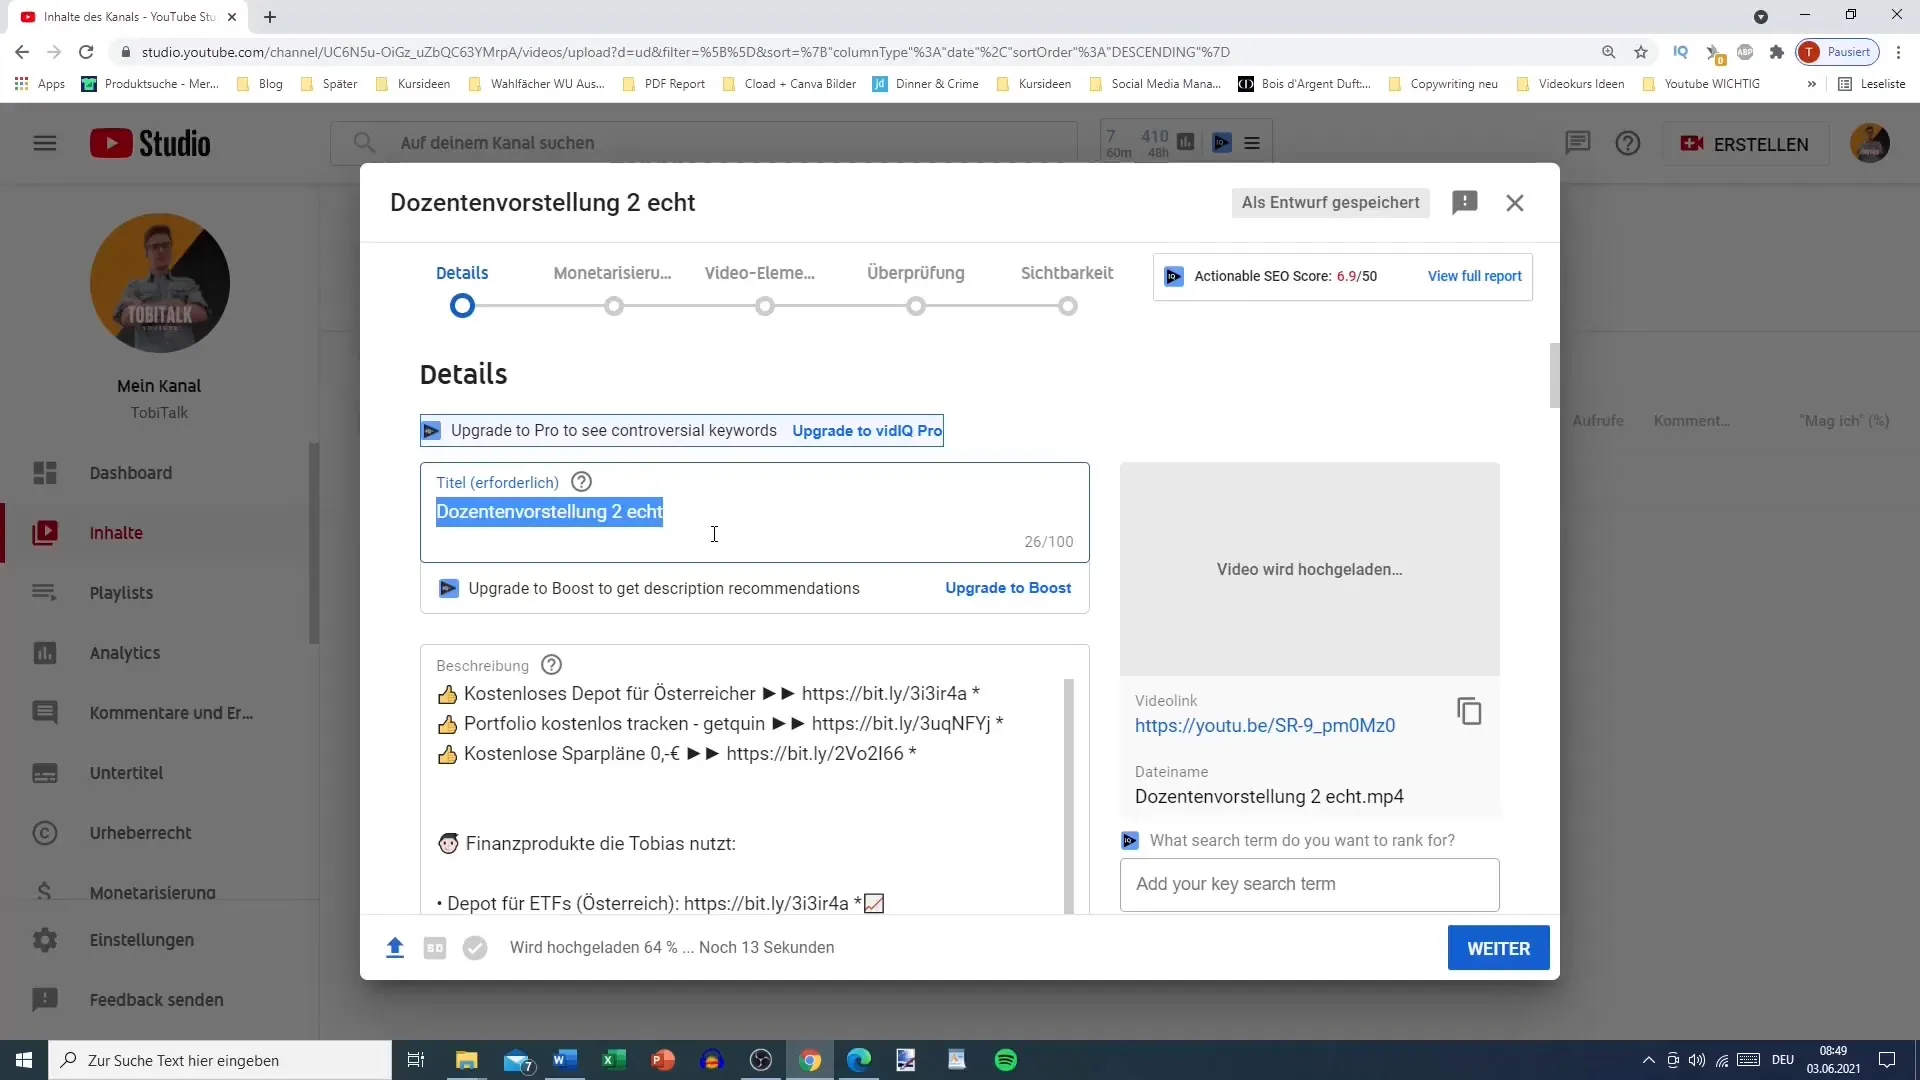Screen dimensions: 1920x1080
Task: Click the Beschreibung help question mark icon
Action: (551, 665)
